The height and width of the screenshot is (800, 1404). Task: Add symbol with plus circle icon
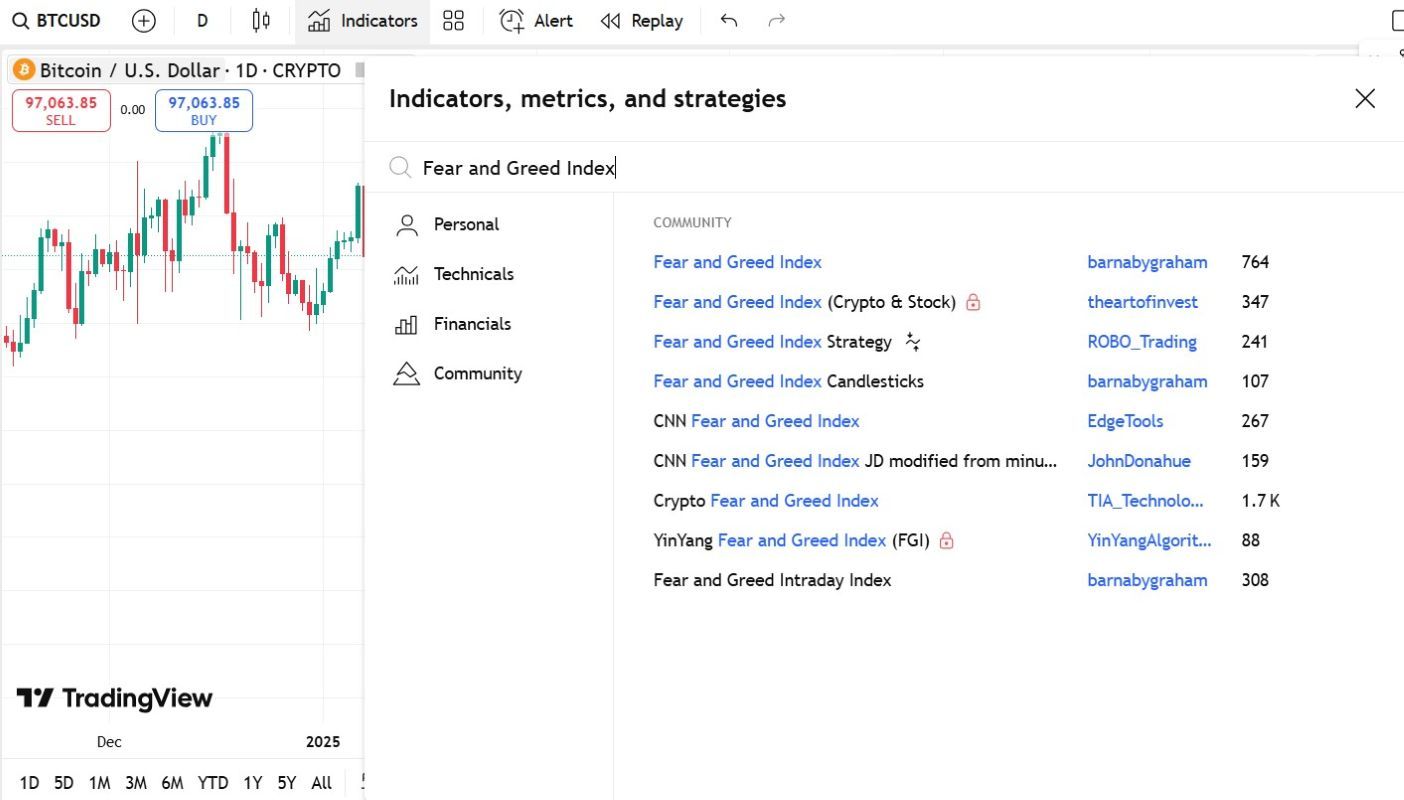[x=144, y=20]
